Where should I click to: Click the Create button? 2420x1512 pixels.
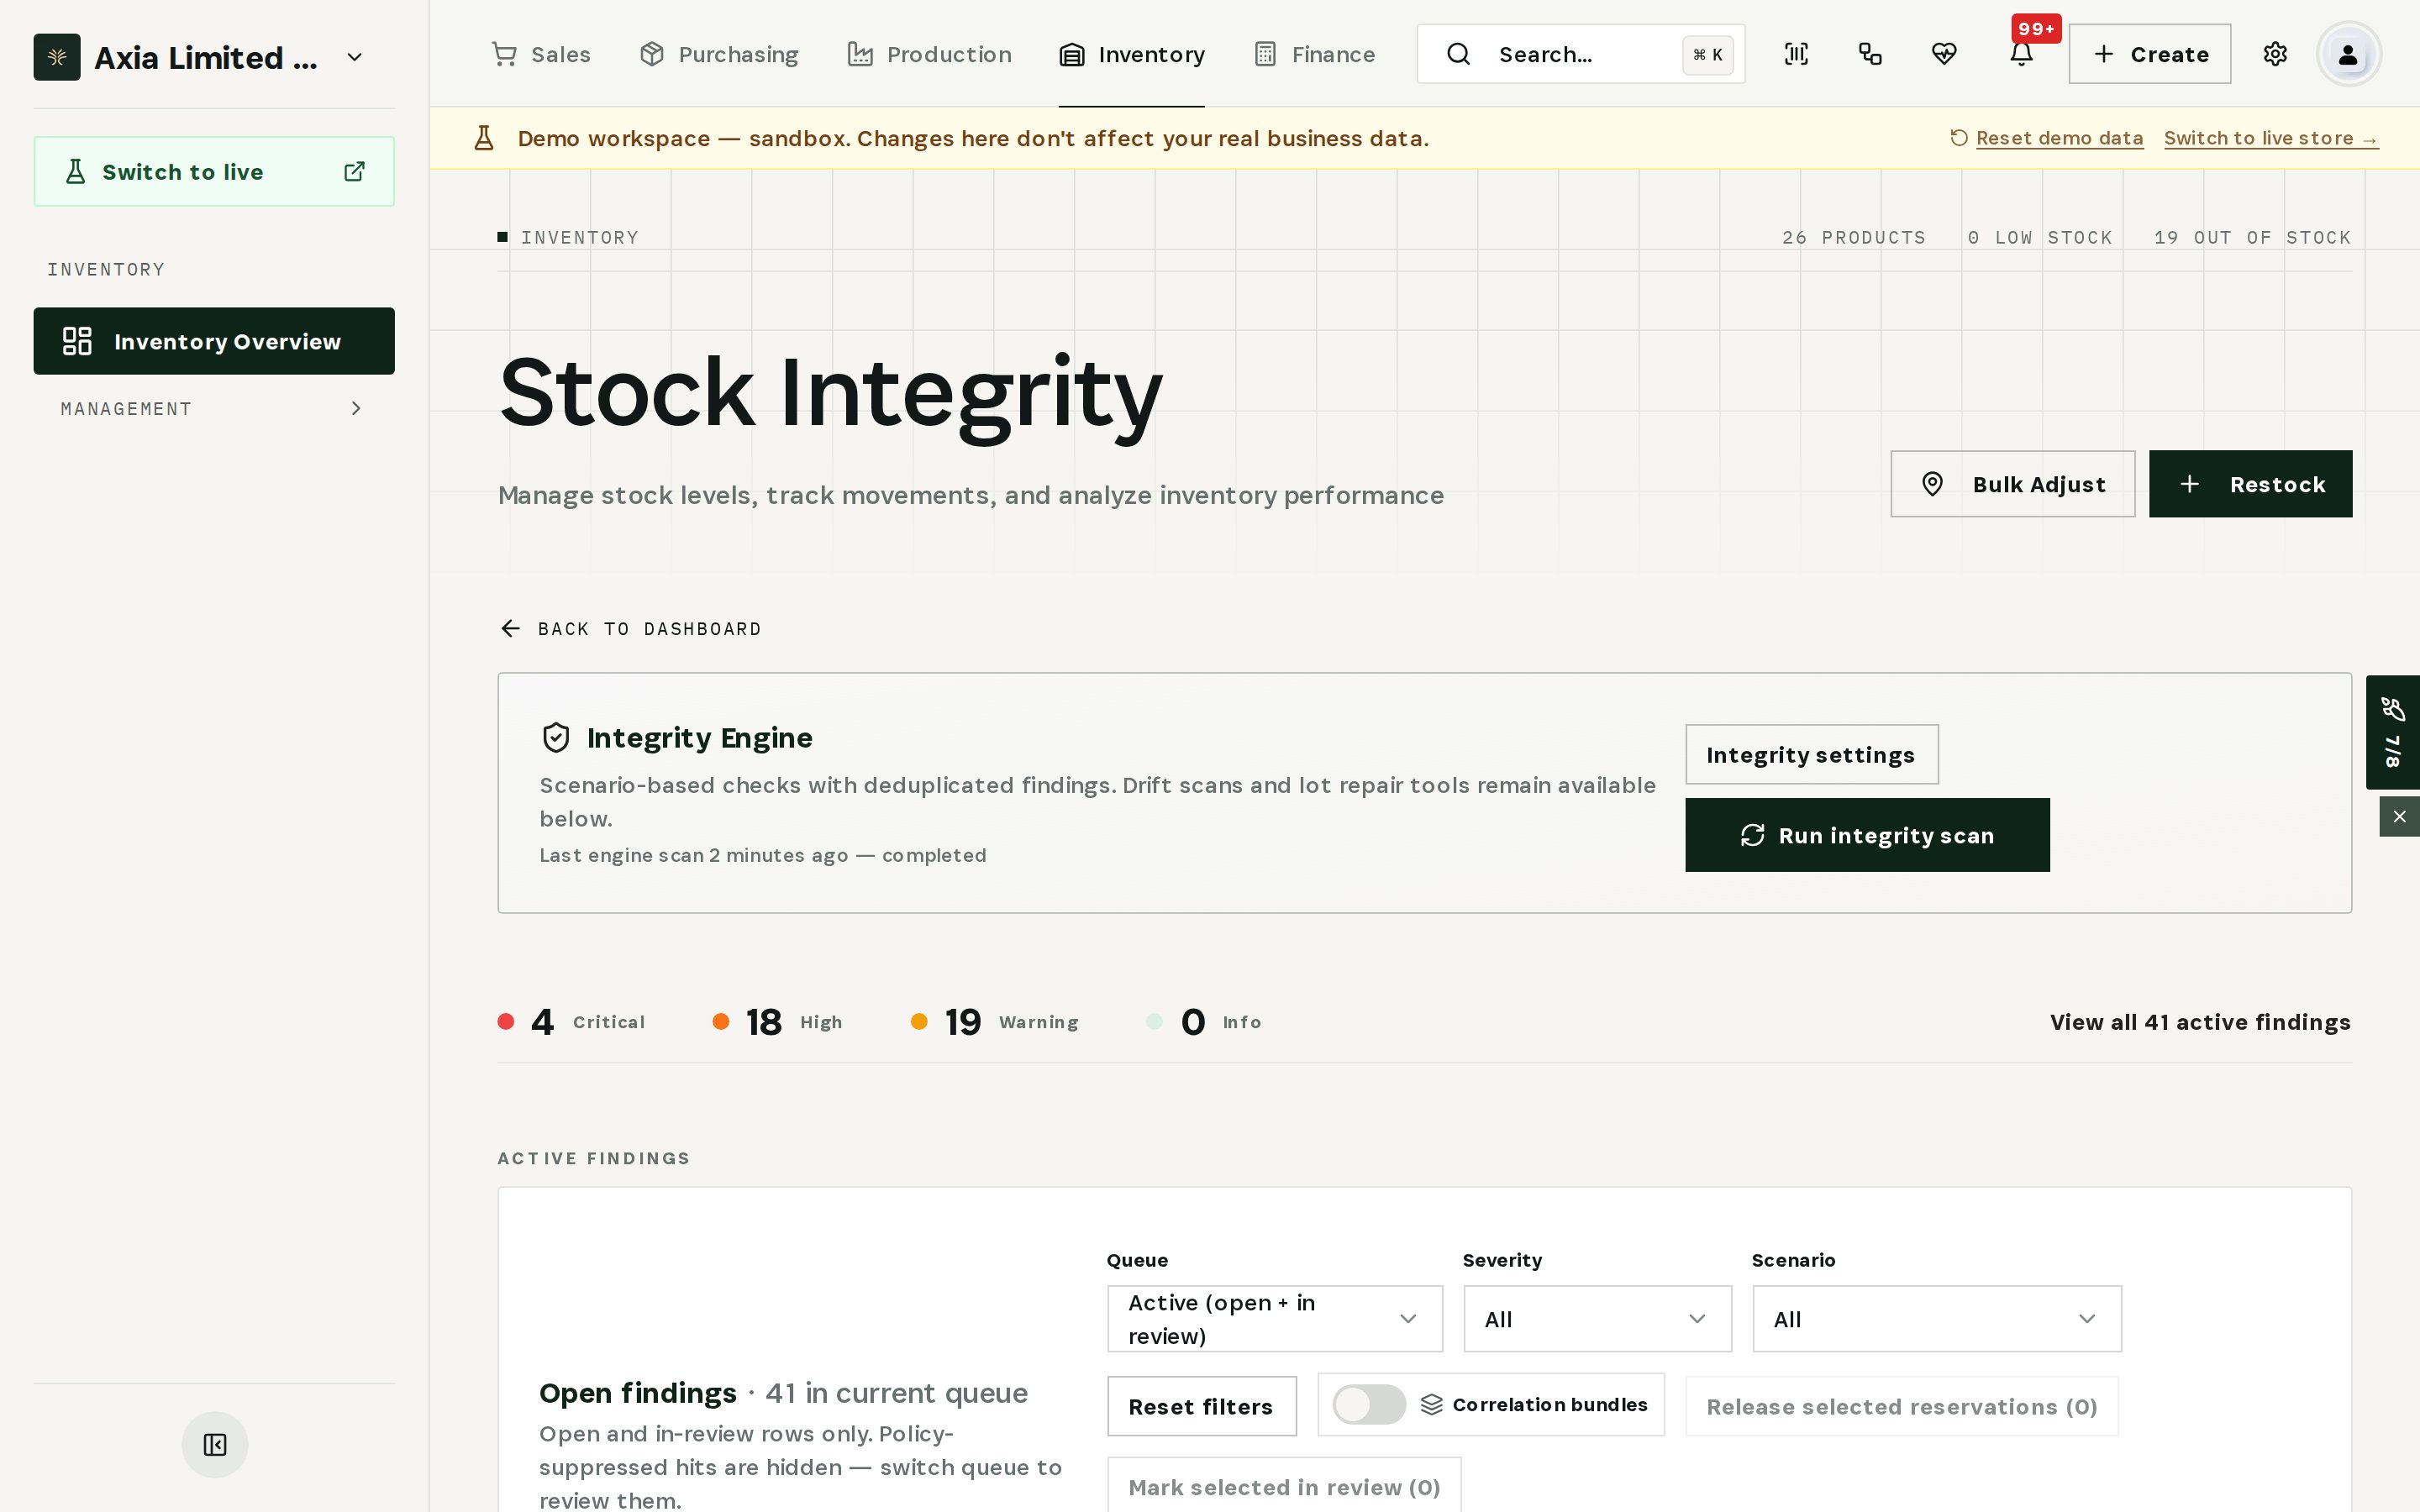point(2149,54)
